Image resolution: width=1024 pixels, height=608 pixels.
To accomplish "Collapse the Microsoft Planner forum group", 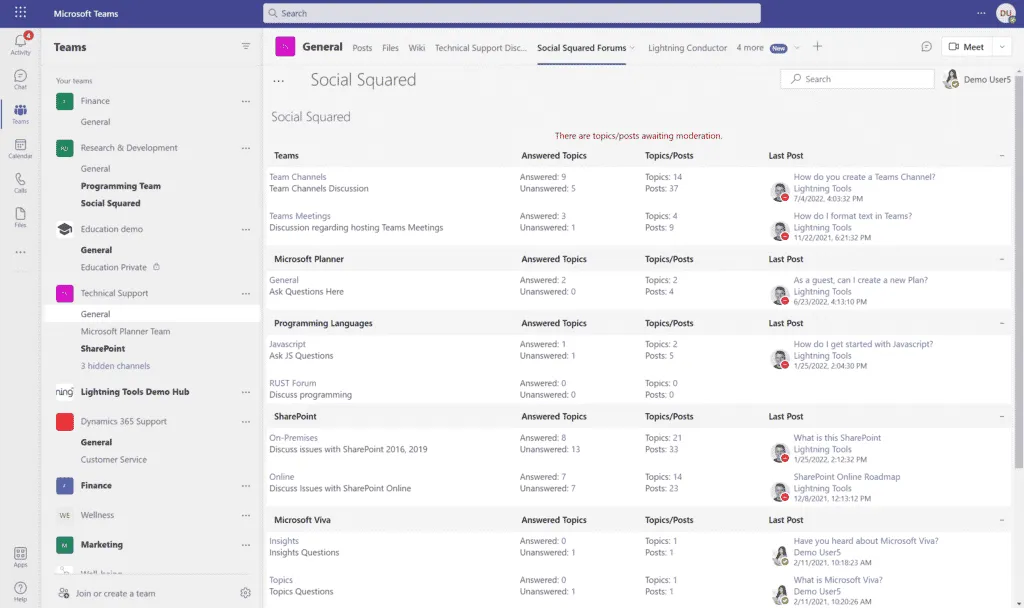I will [x=1002, y=259].
